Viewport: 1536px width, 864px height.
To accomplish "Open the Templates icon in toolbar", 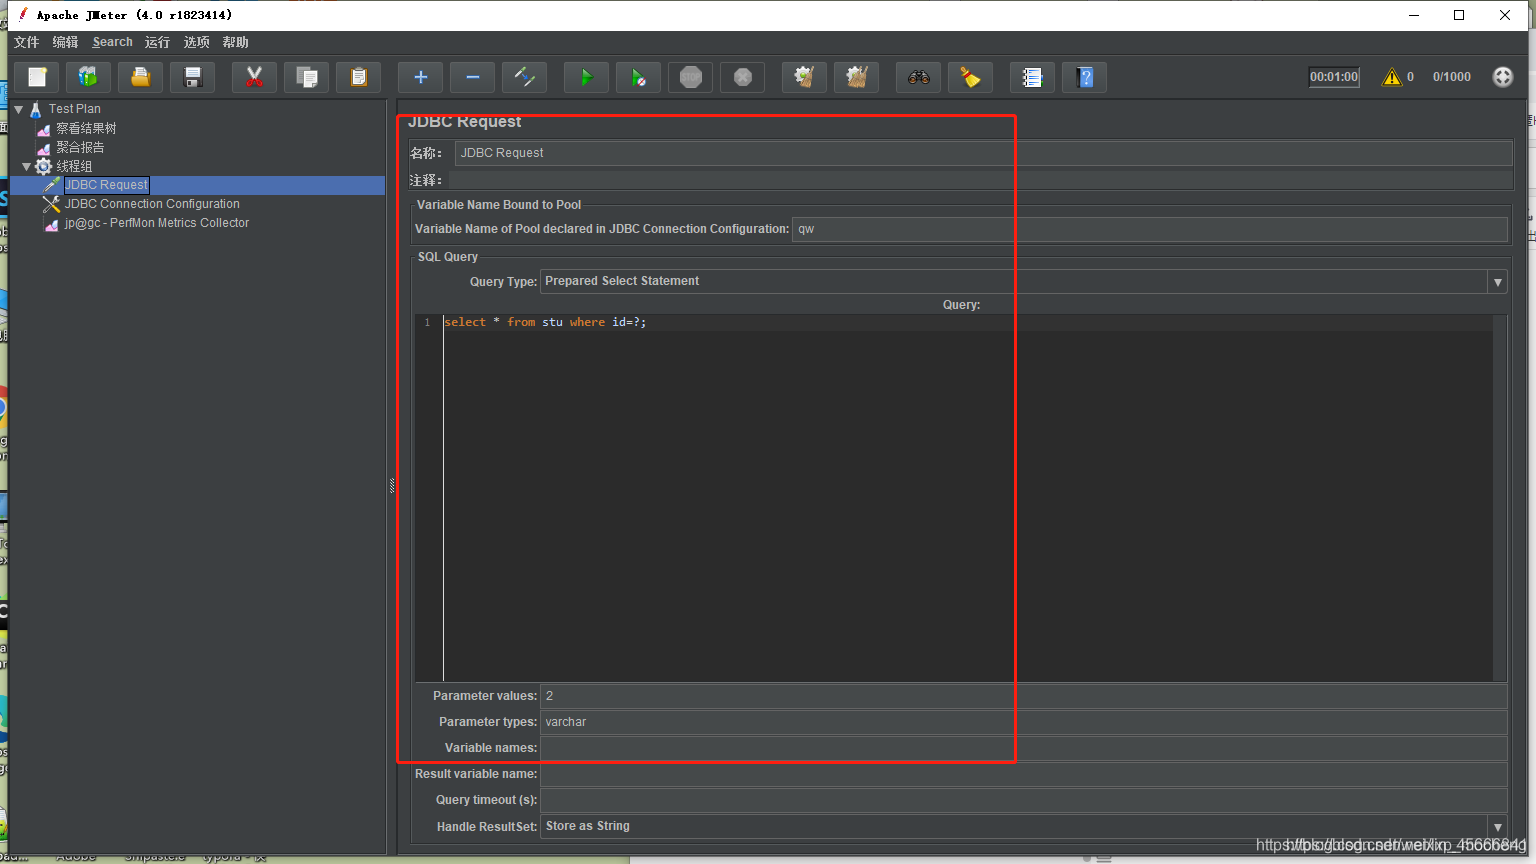I will click(89, 77).
